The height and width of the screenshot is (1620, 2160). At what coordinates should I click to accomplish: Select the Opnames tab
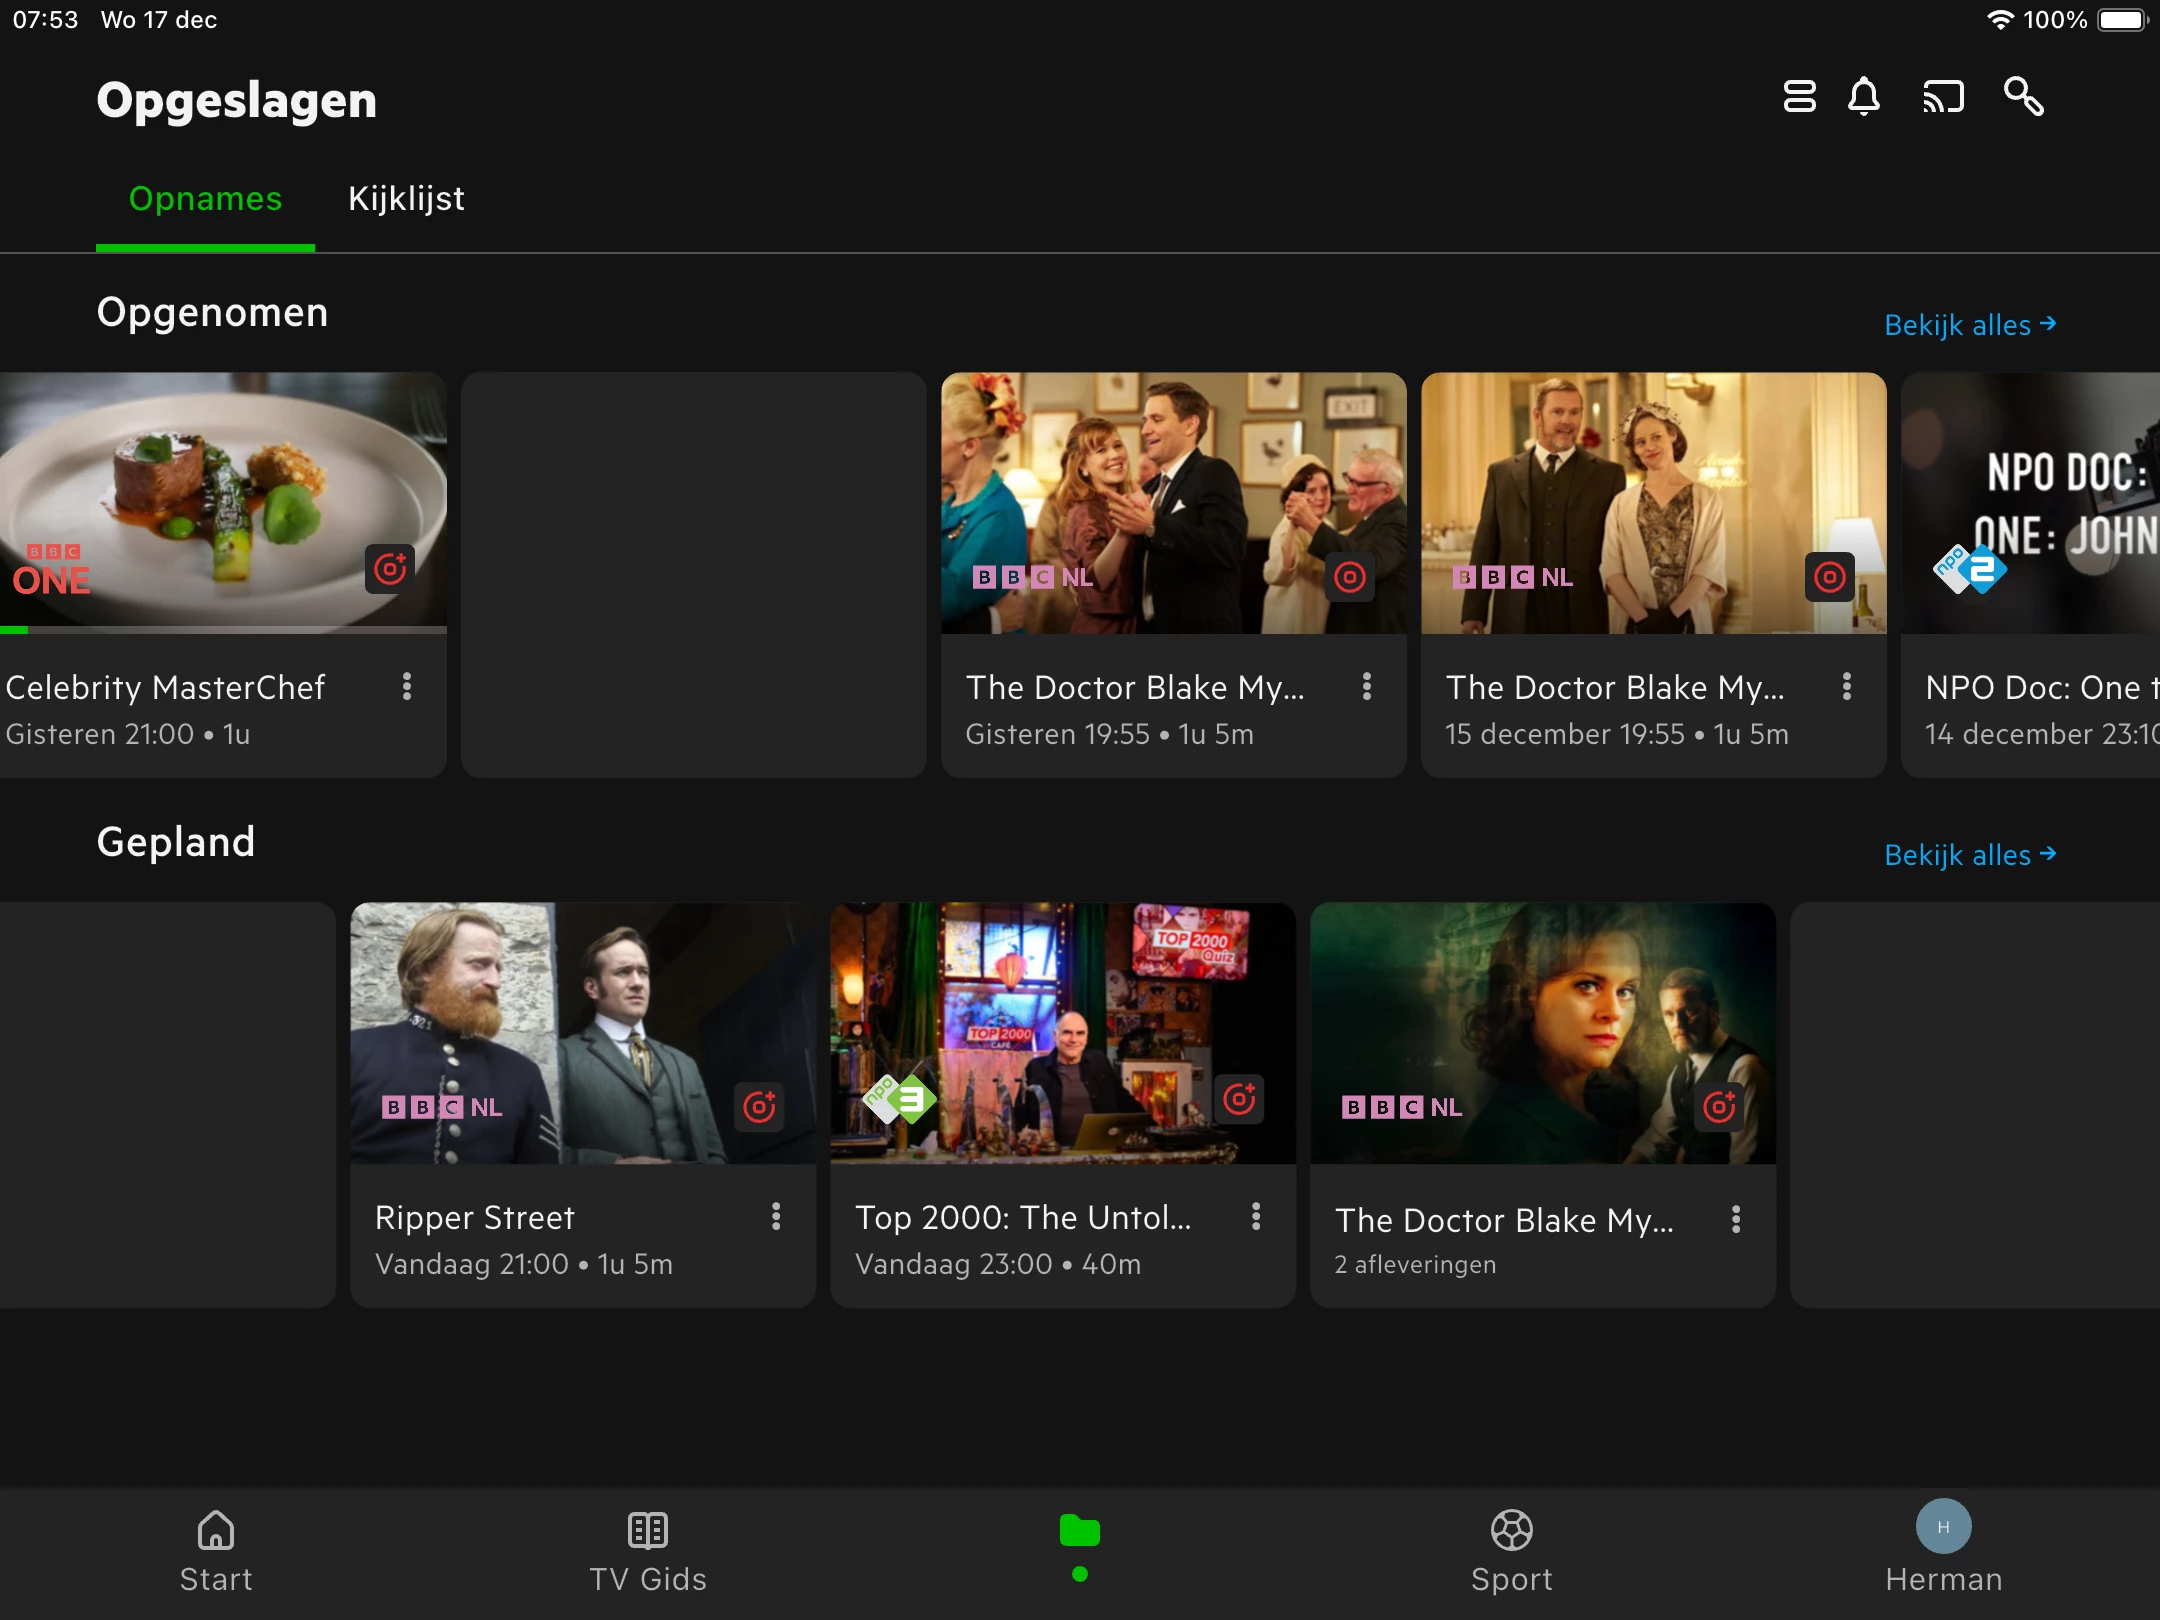(x=205, y=199)
